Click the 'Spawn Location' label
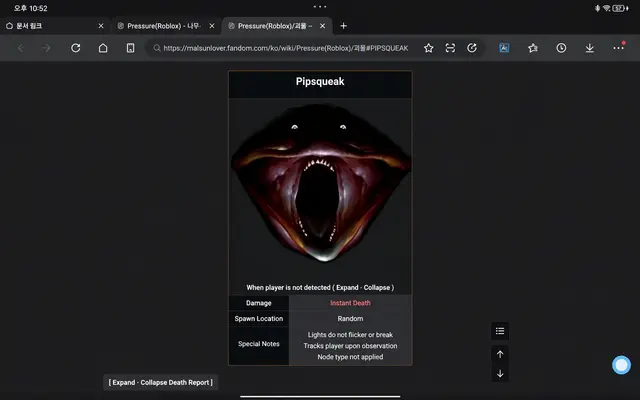Image resolution: width=640 pixels, height=400 pixels. 259,318
